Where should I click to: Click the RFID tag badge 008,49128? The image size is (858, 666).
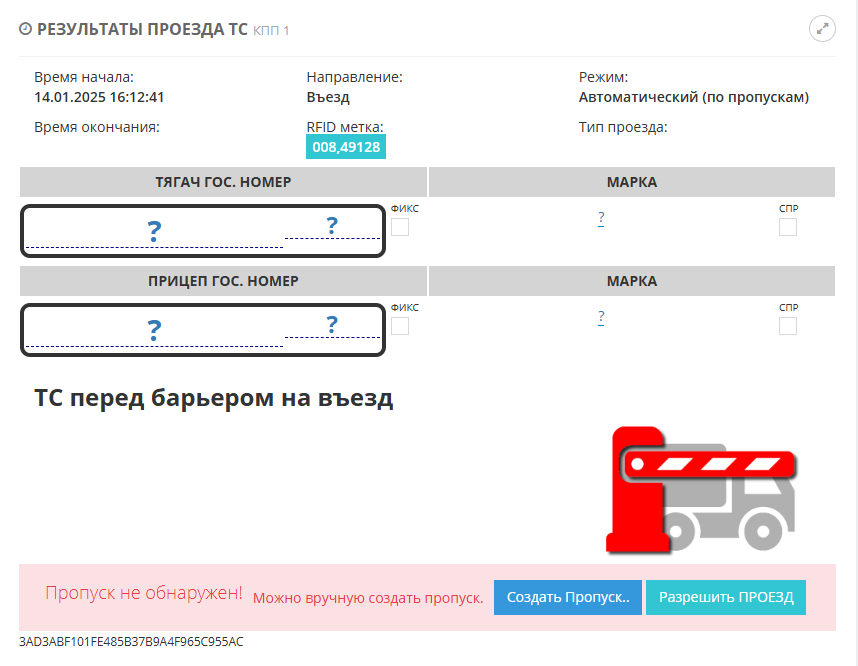[x=345, y=147]
